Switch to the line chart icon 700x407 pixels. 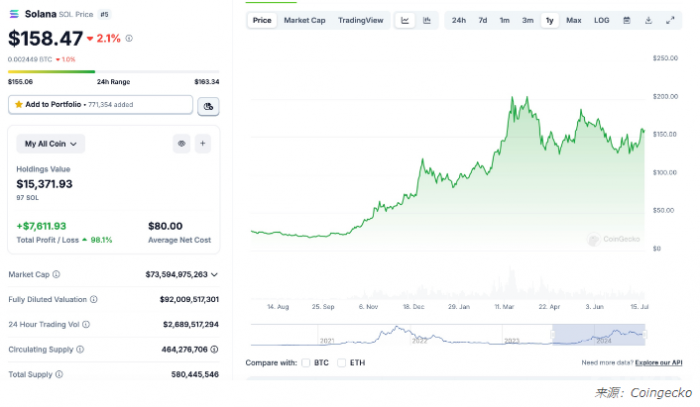click(405, 21)
